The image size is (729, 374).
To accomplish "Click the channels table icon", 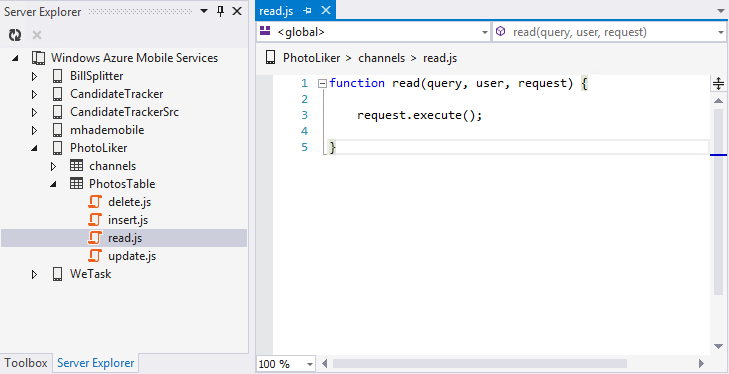I will [76, 166].
